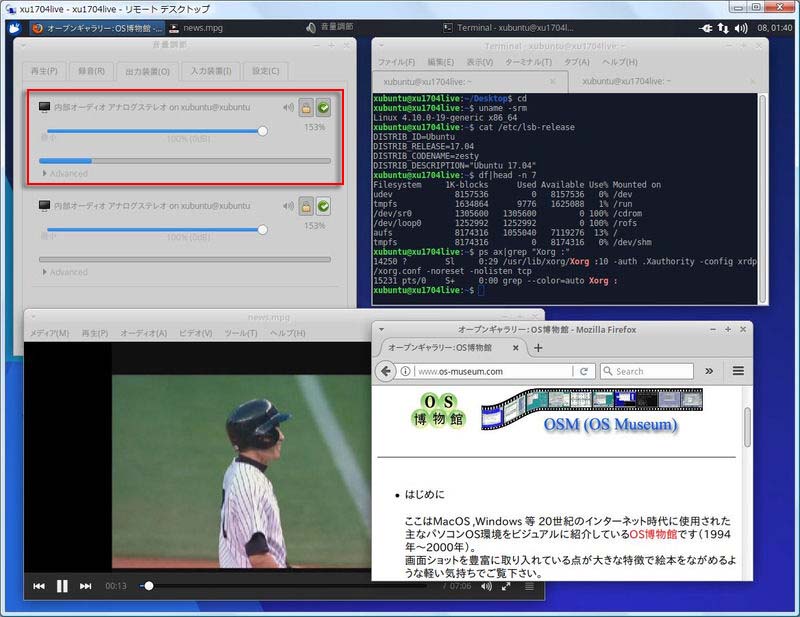Switch to Firefox task in the panel
The height and width of the screenshot is (617, 800).
click(97, 28)
